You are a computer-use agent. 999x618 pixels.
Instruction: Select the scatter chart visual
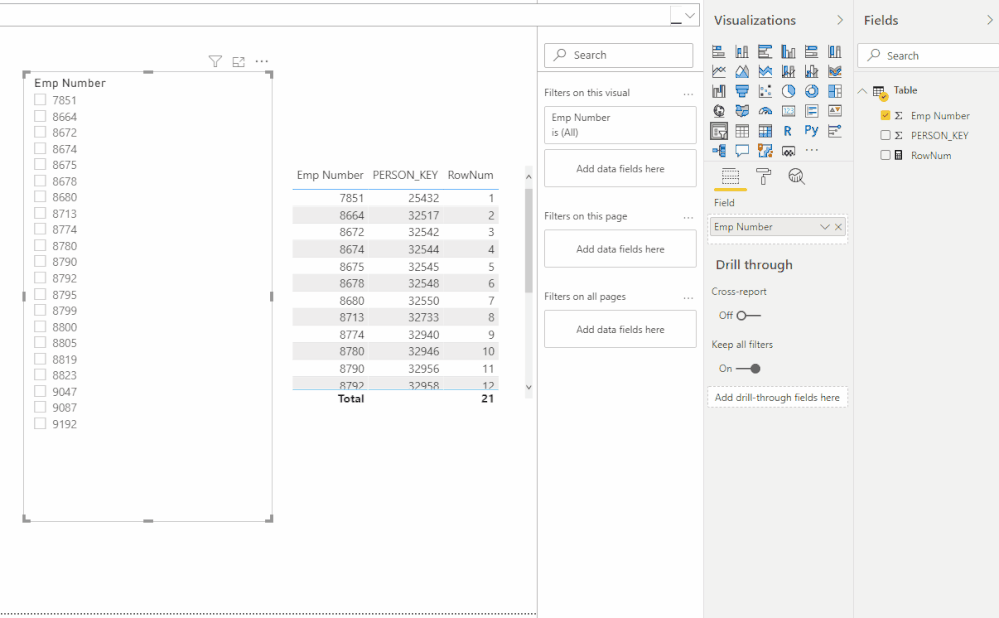tap(765, 91)
